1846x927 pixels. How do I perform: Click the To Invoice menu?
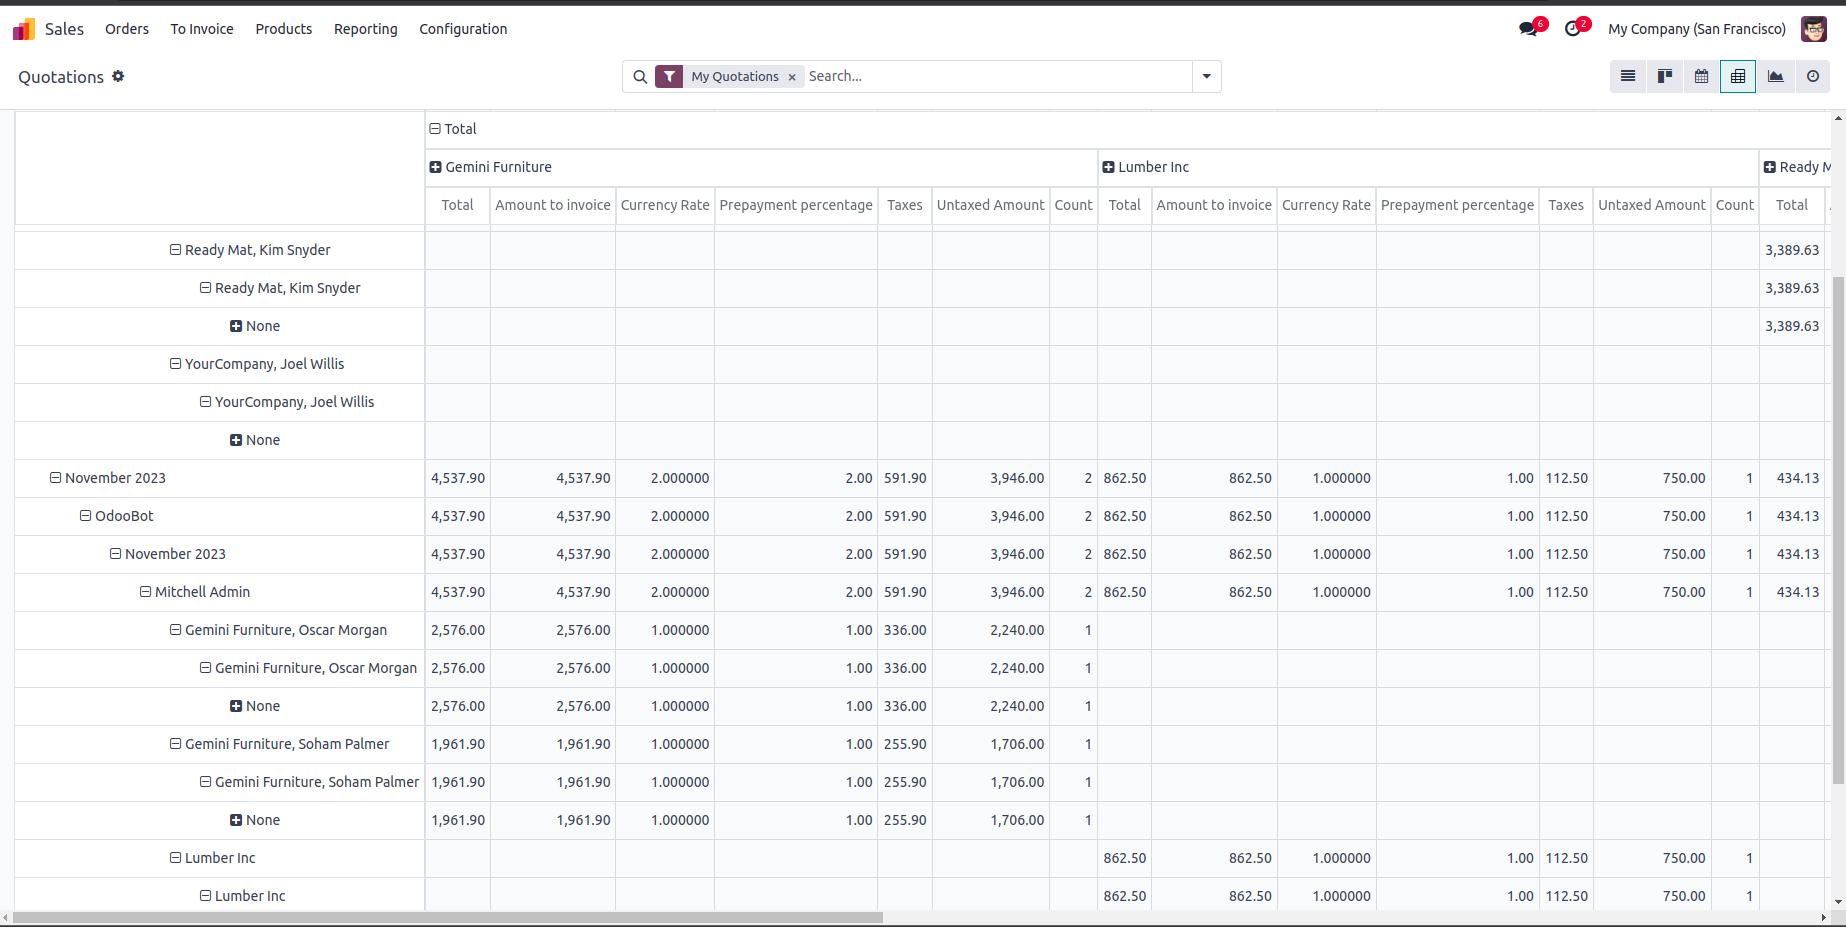click(202, 29)
